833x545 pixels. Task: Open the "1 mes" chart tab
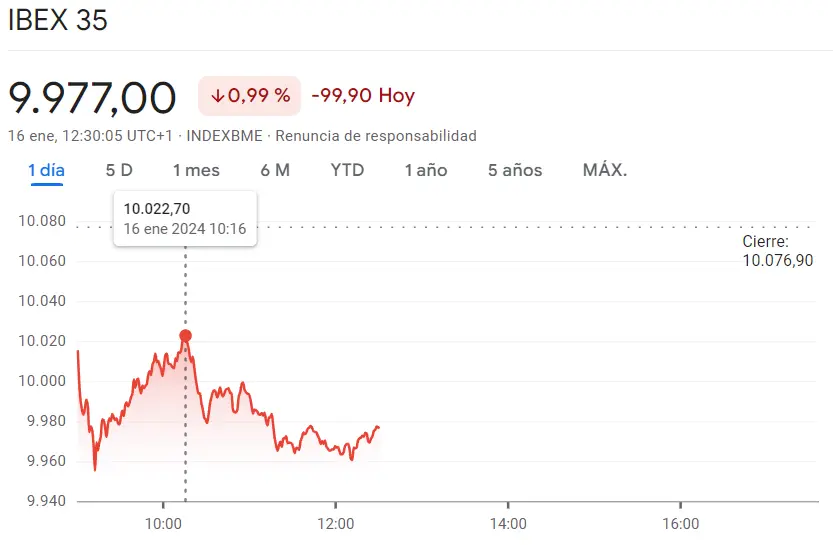click(x=196, y=170)
